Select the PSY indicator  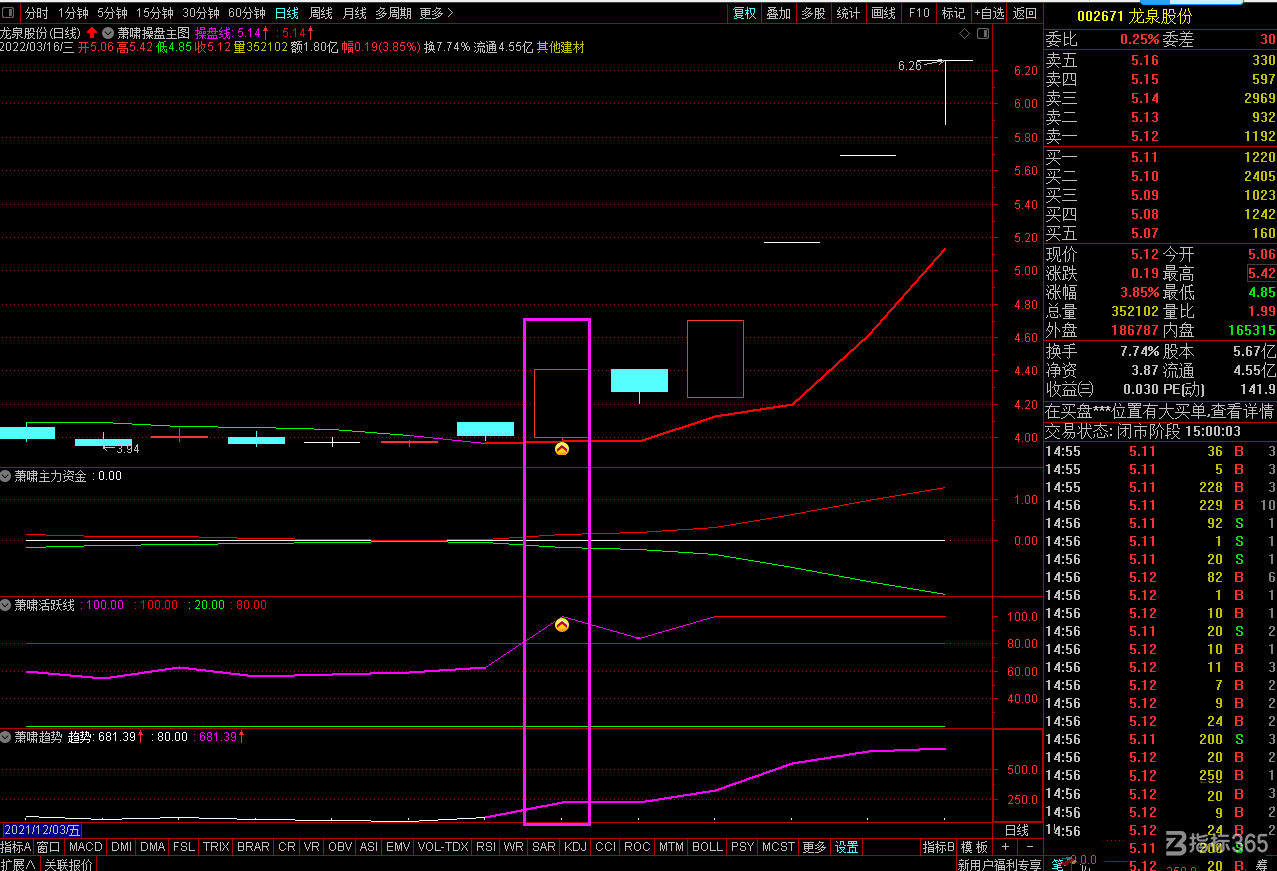click(x=742, y=847)
